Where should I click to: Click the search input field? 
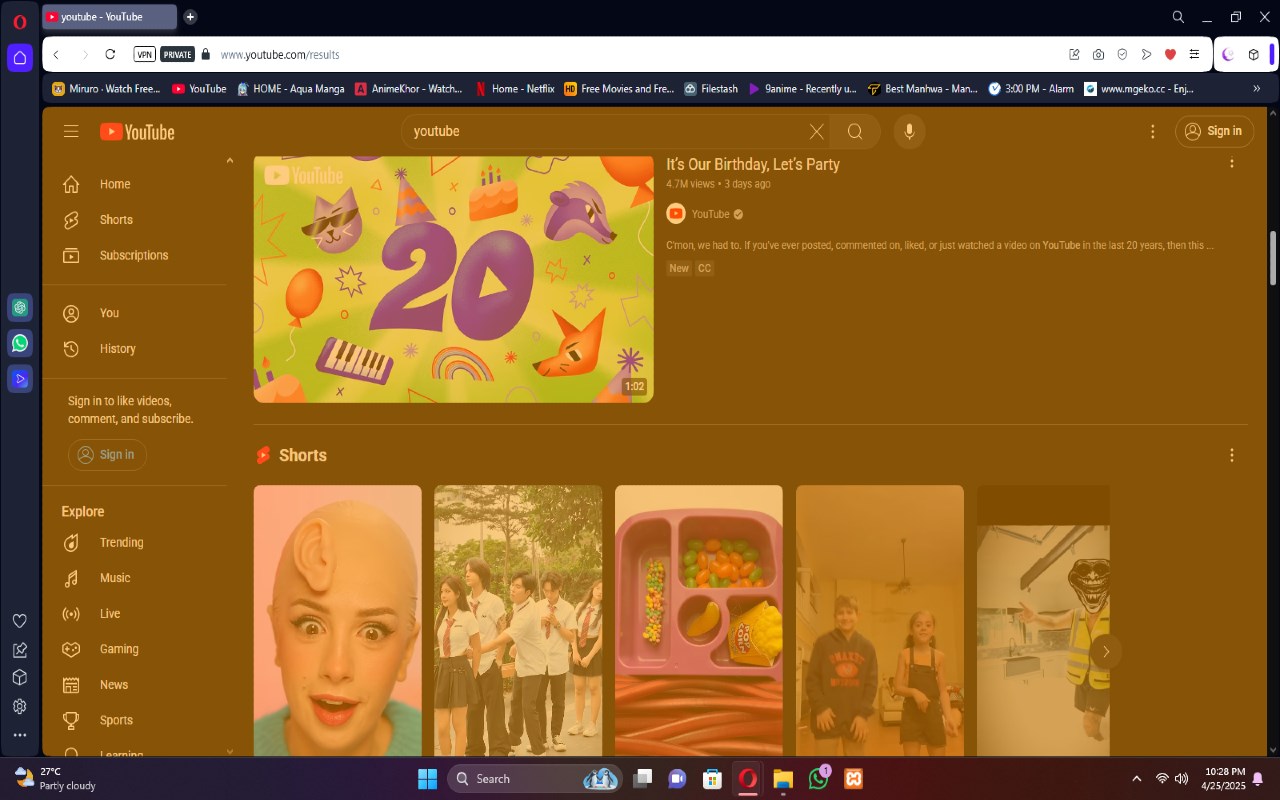point(605,131)
